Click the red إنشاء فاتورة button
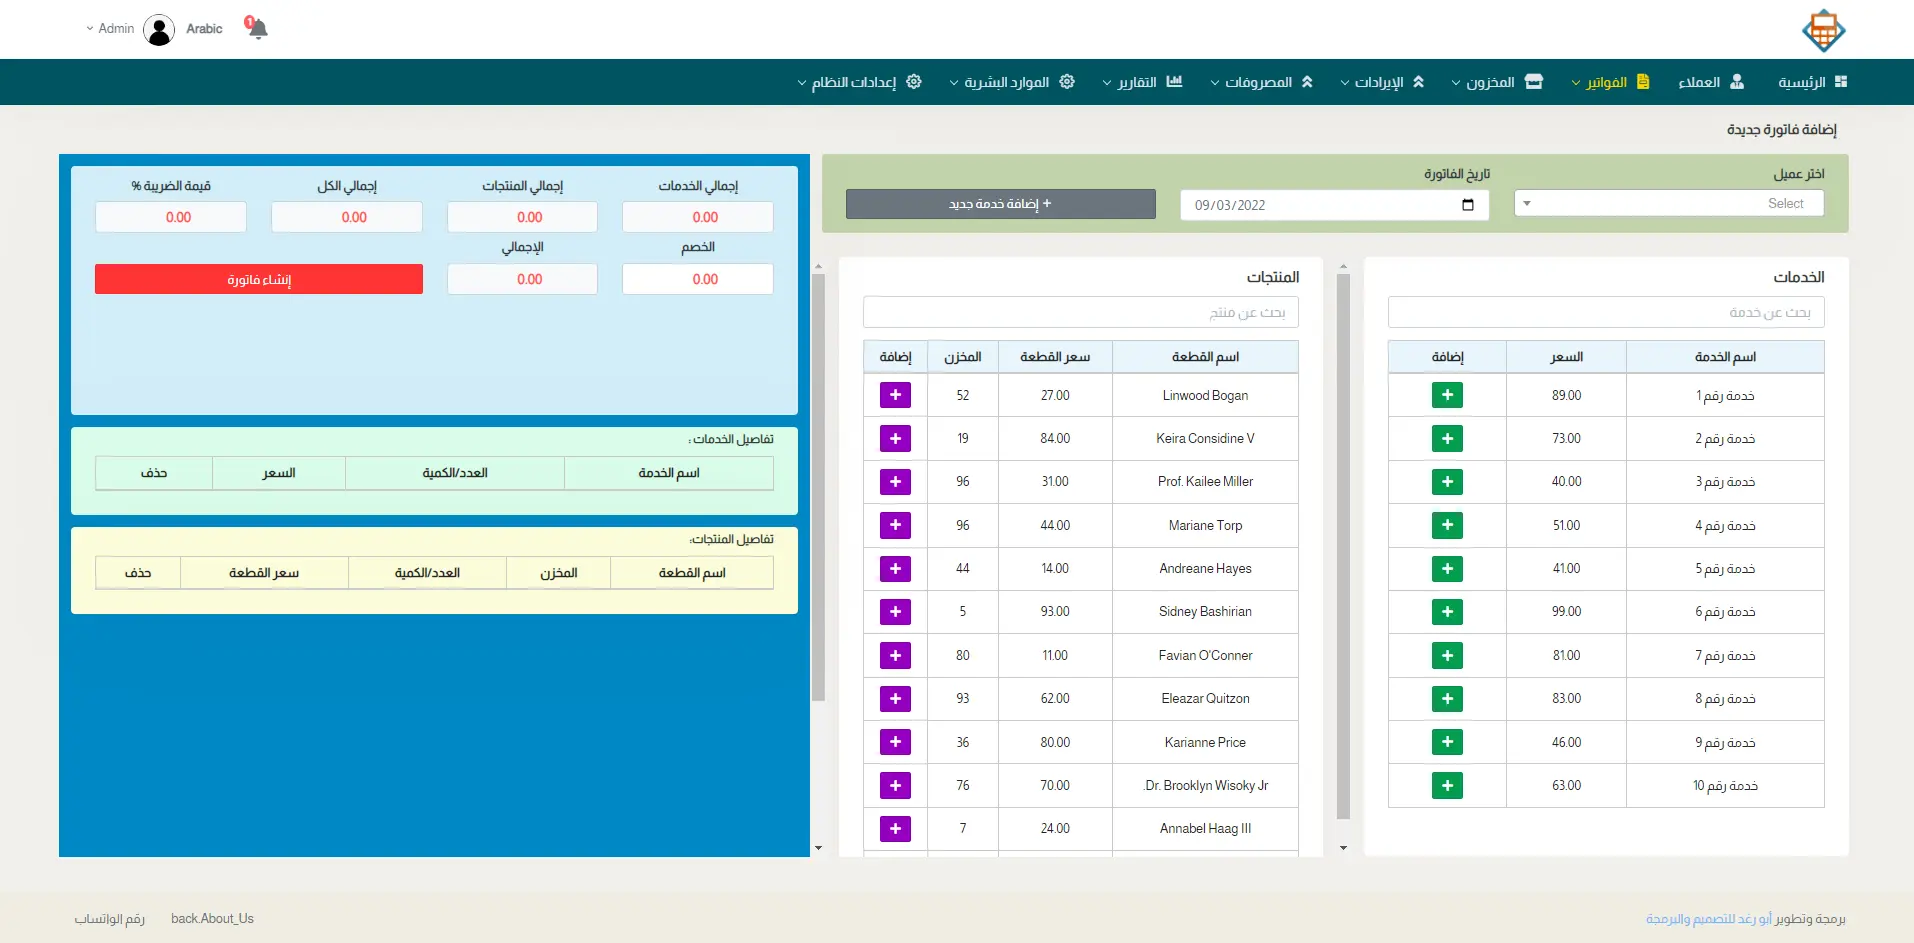1914x943 pixels. [259, 279]
